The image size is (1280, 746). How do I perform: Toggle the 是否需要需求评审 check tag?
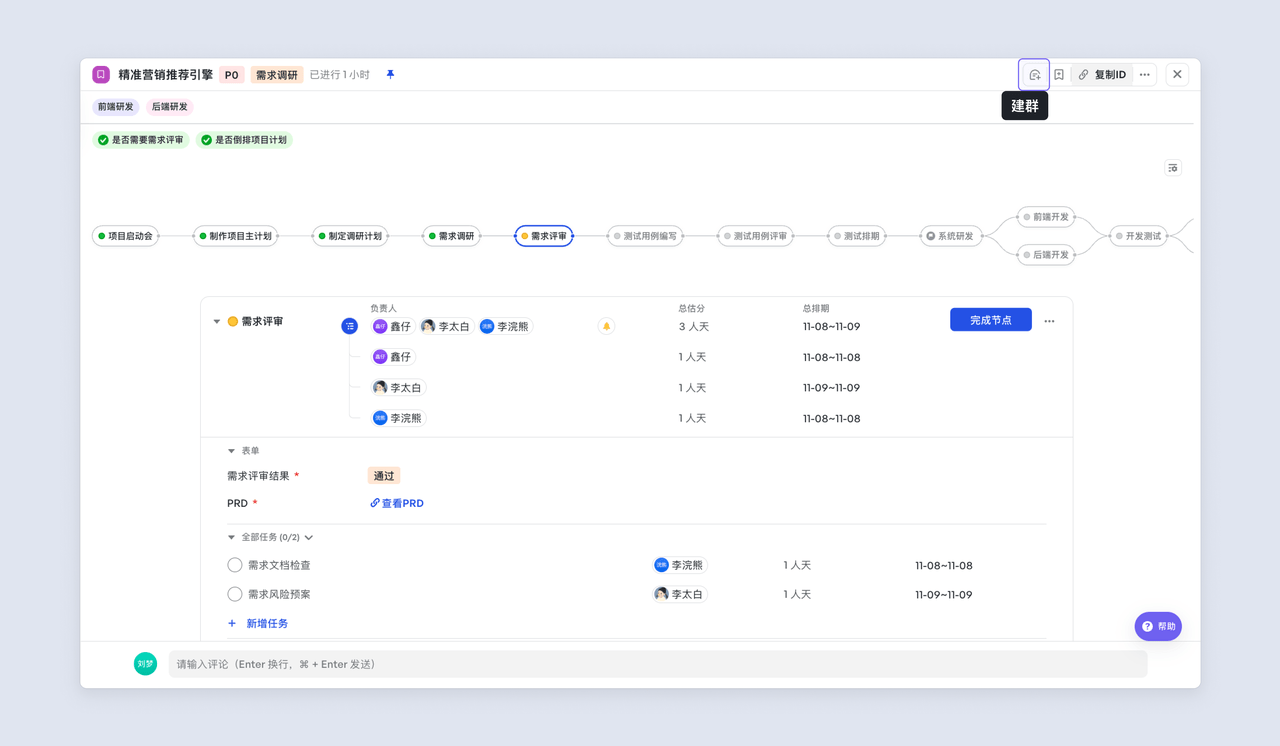tap(141, 140)
